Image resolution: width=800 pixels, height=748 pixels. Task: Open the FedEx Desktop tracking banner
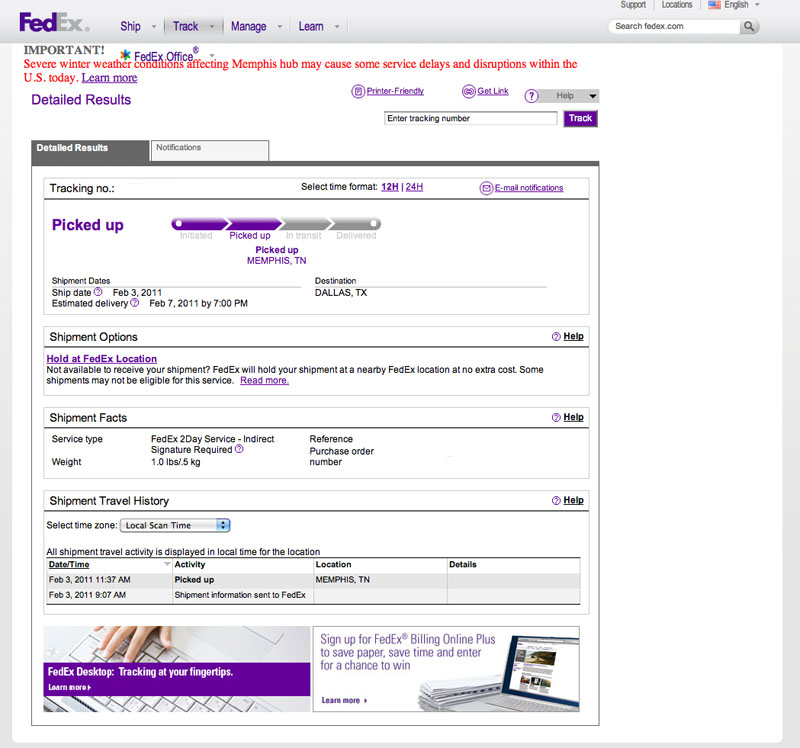click(x=177, y=669)
